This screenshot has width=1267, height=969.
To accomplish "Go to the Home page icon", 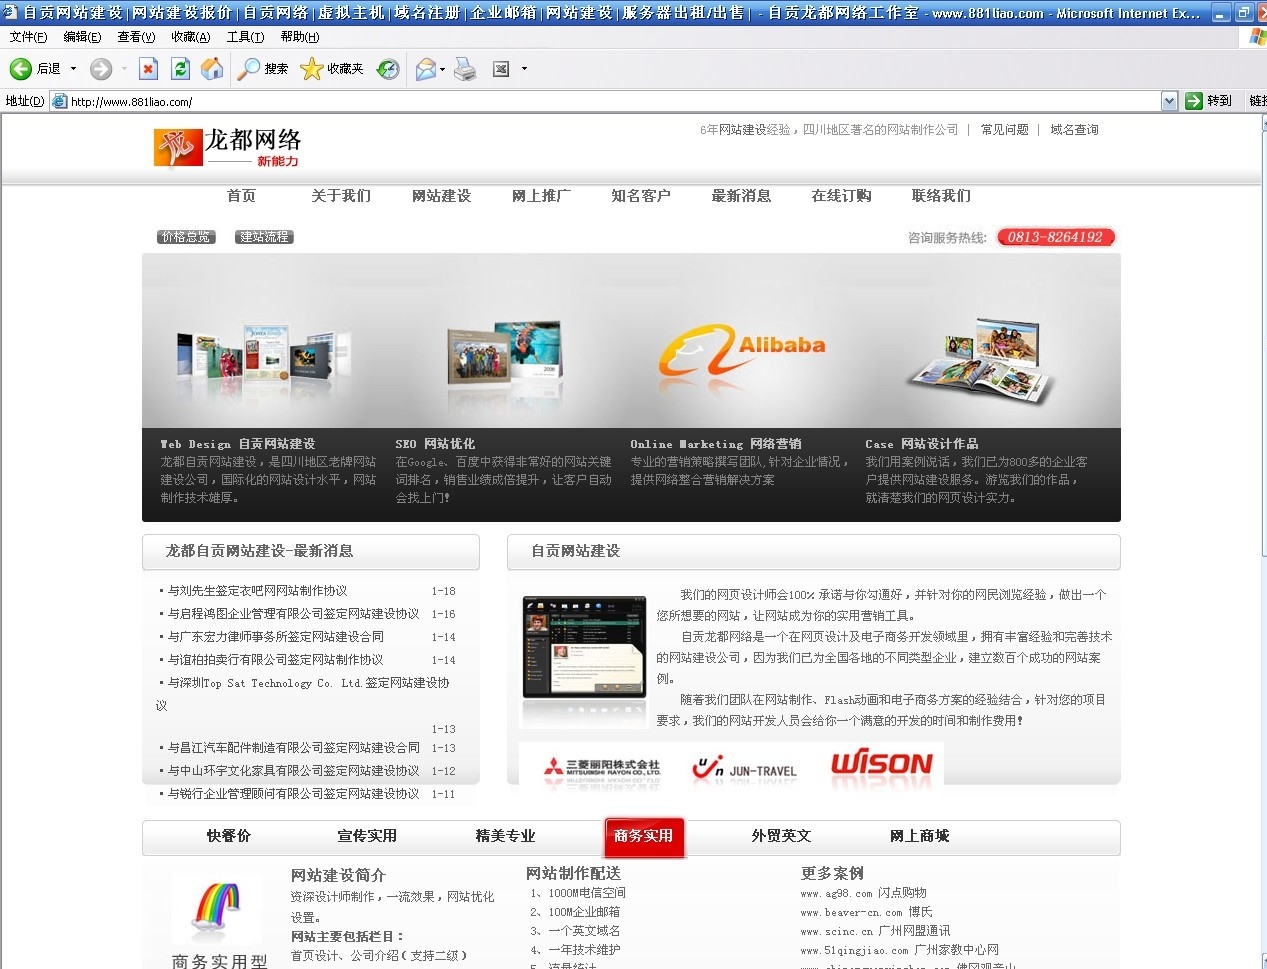I will [212, 69].
